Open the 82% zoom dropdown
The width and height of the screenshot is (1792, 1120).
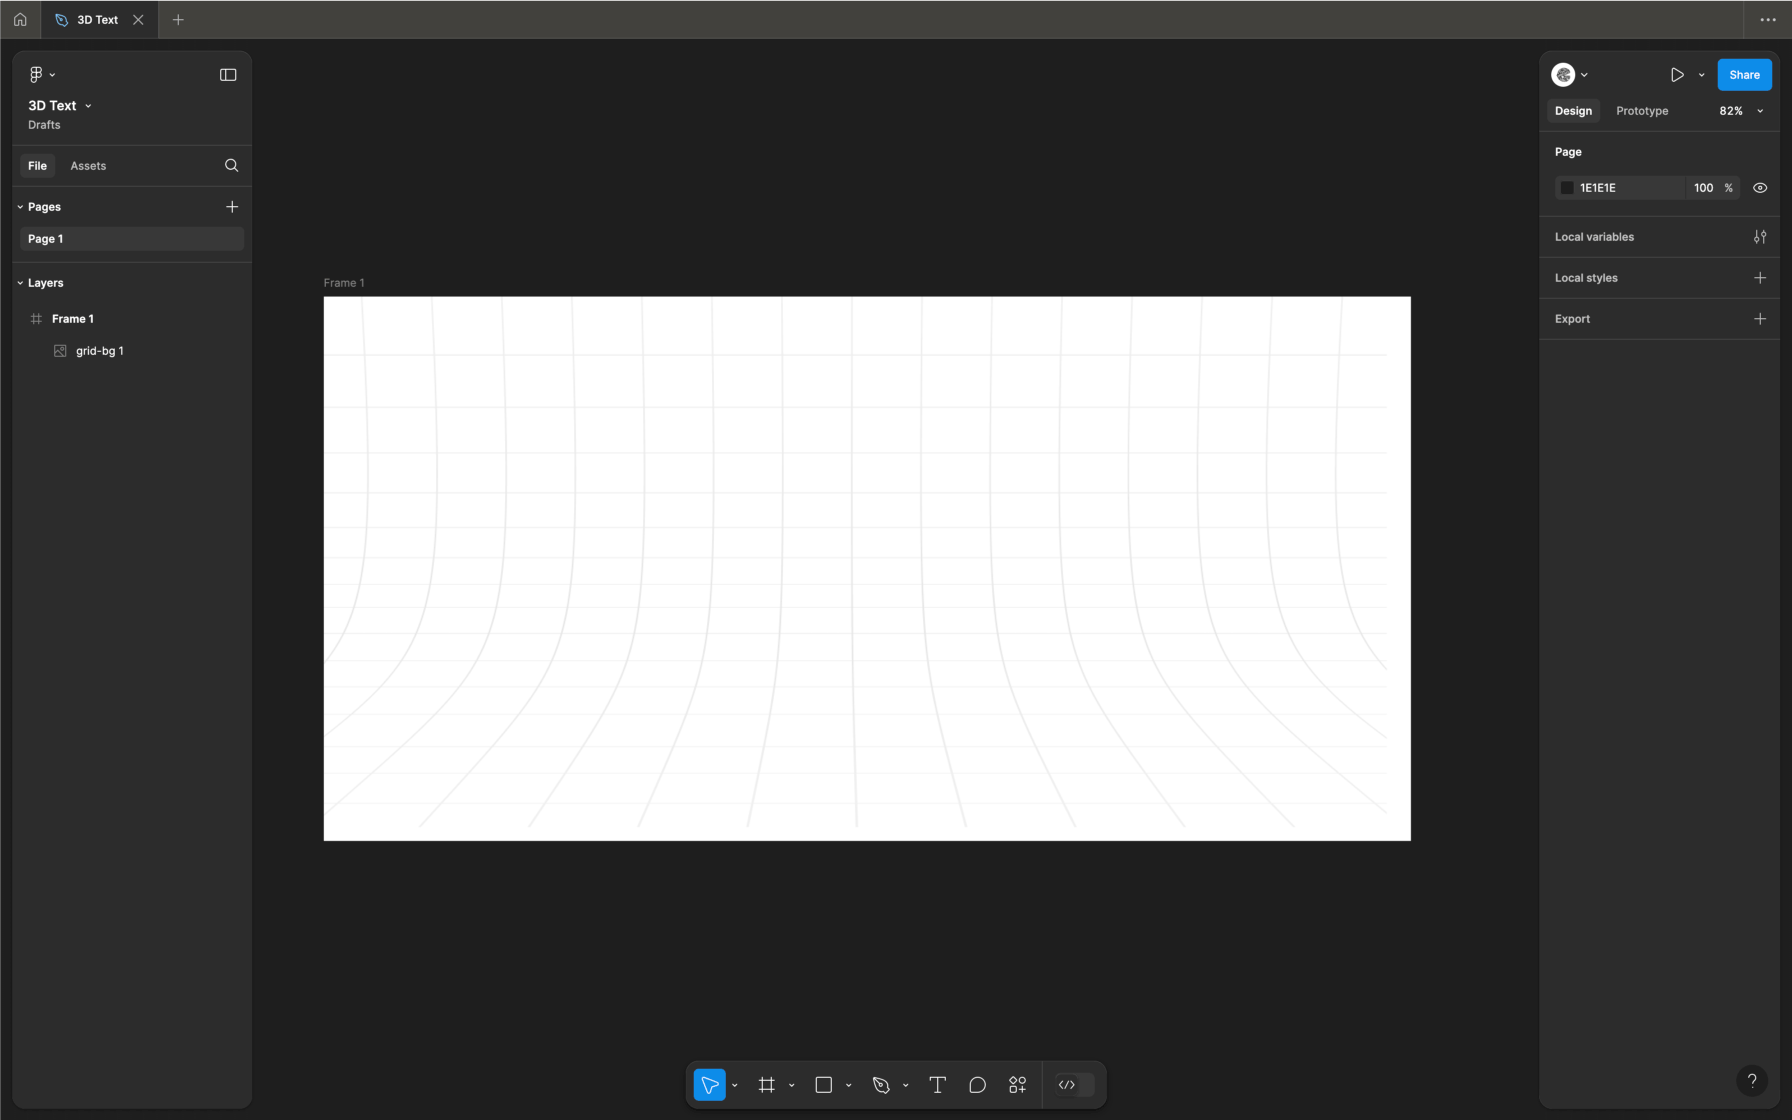tap(1740, 111)
